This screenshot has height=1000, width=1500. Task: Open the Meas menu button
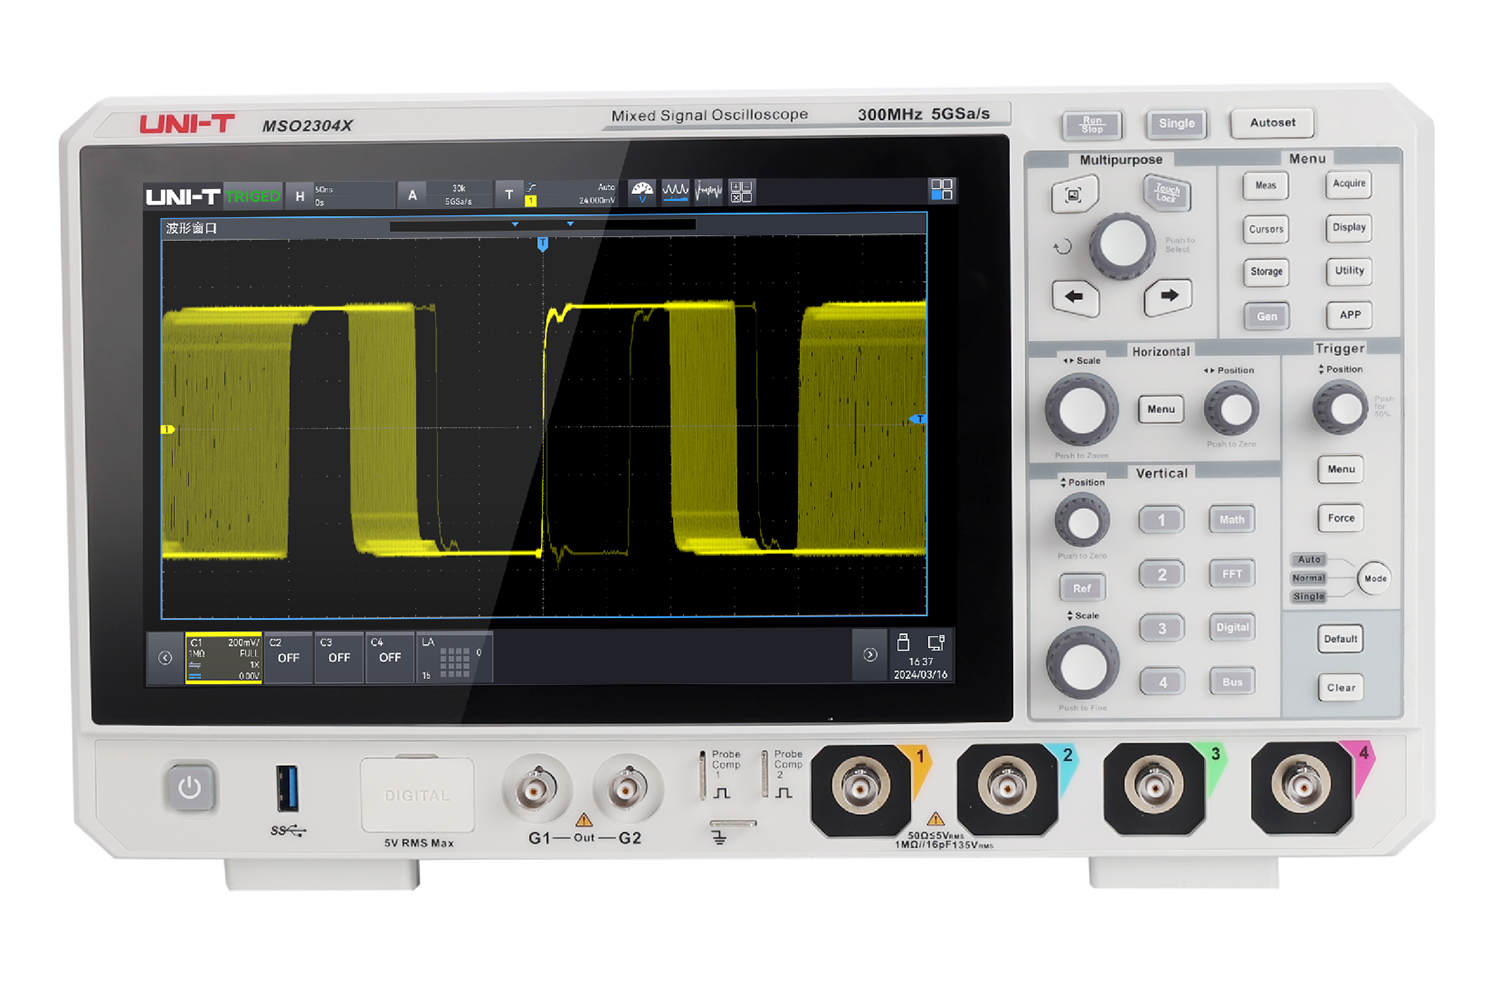point(1266,185)
